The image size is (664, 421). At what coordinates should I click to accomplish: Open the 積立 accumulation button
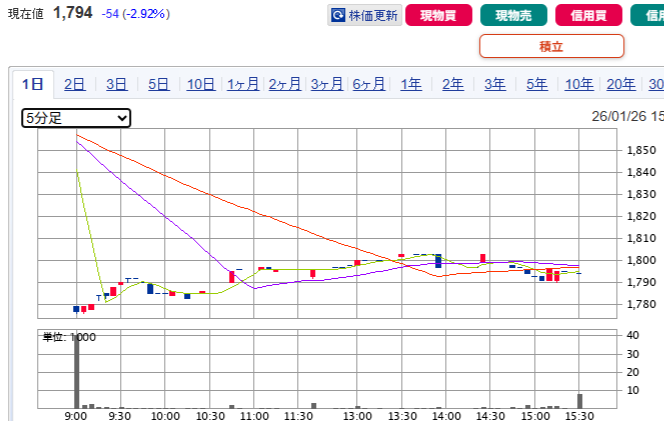(x=551, y=46)
